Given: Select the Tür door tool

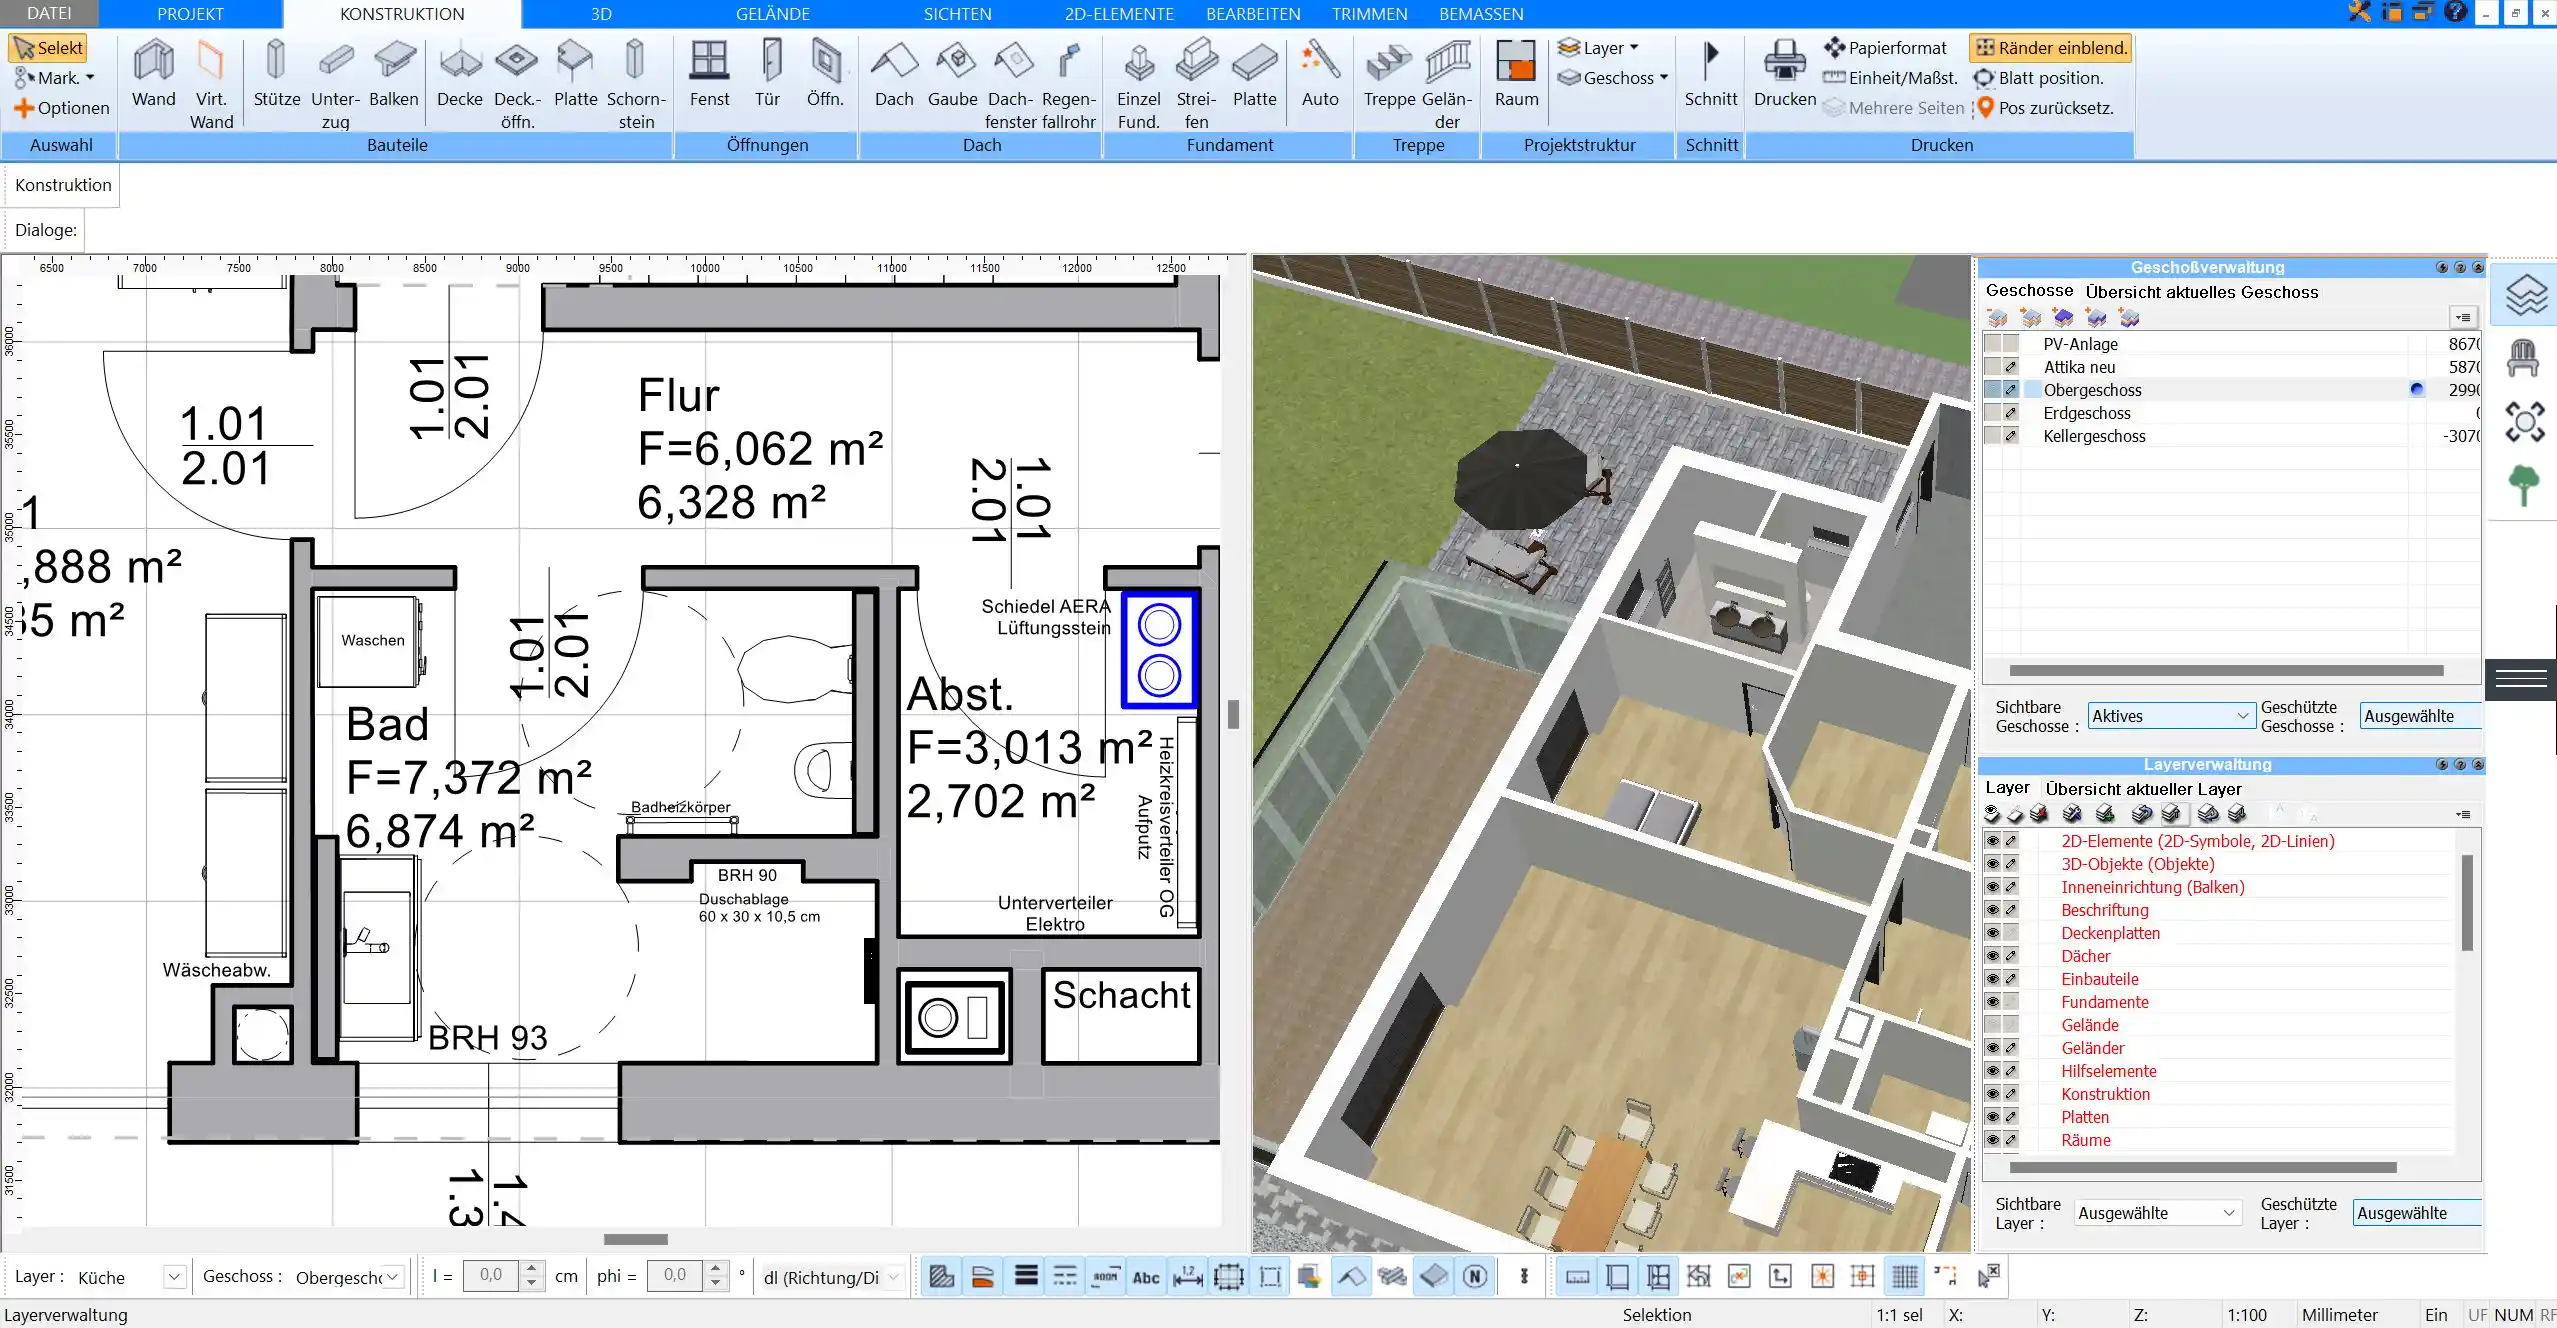Looking at the screenshot, I should click(768, 73).
